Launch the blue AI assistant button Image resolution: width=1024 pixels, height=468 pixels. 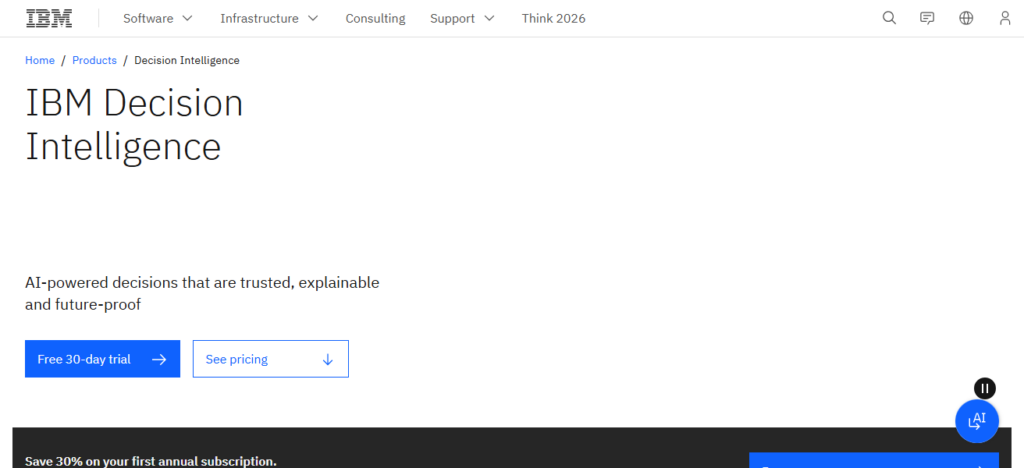(x=977, y=421)
